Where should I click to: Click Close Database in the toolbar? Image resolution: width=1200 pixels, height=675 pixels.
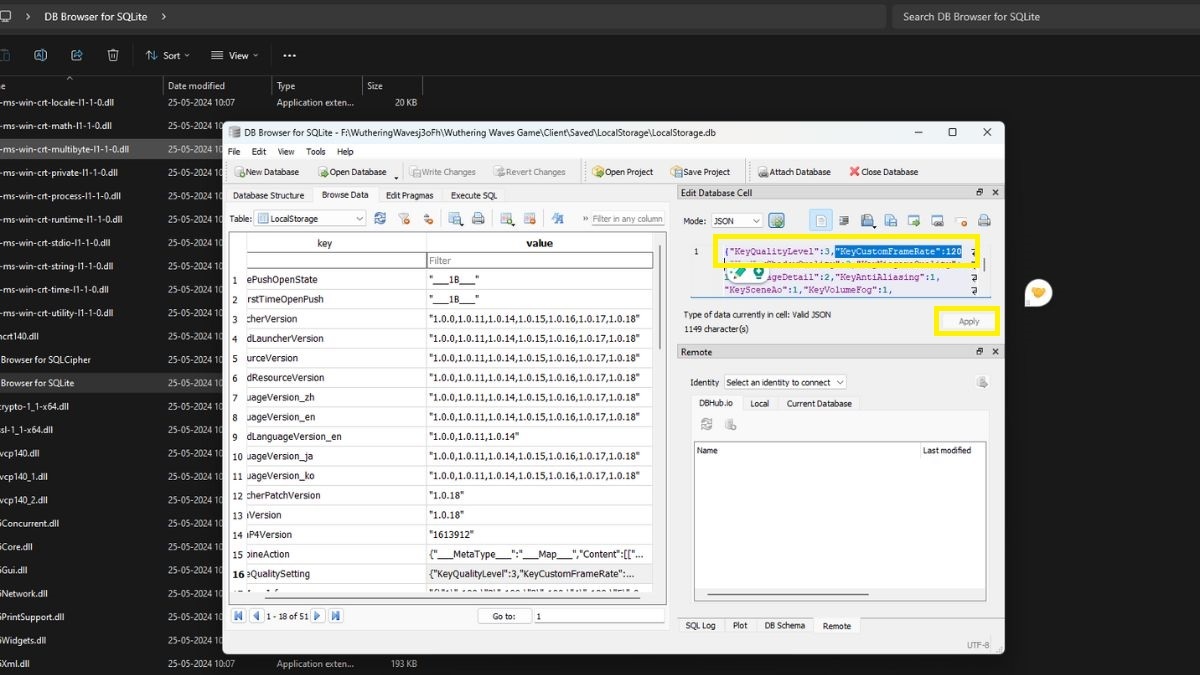click(883, 172)
